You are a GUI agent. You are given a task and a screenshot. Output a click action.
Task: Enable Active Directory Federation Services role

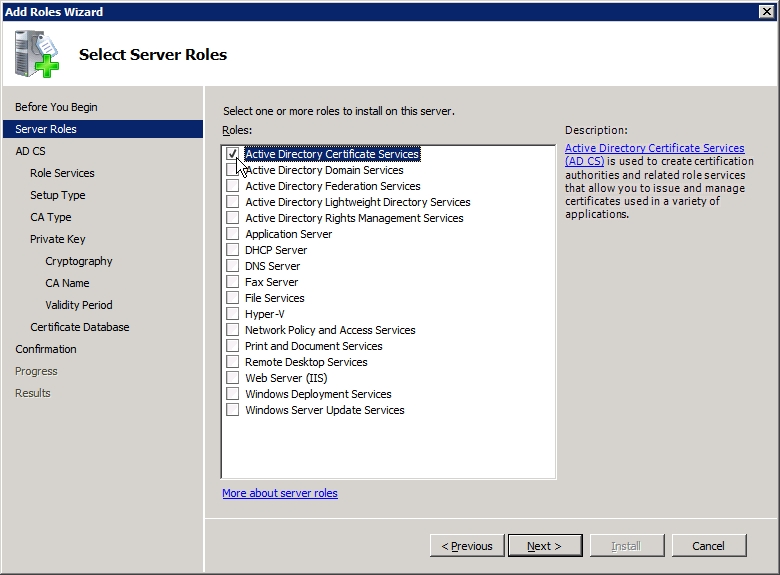pyautogui.click(x=232, y=186)
